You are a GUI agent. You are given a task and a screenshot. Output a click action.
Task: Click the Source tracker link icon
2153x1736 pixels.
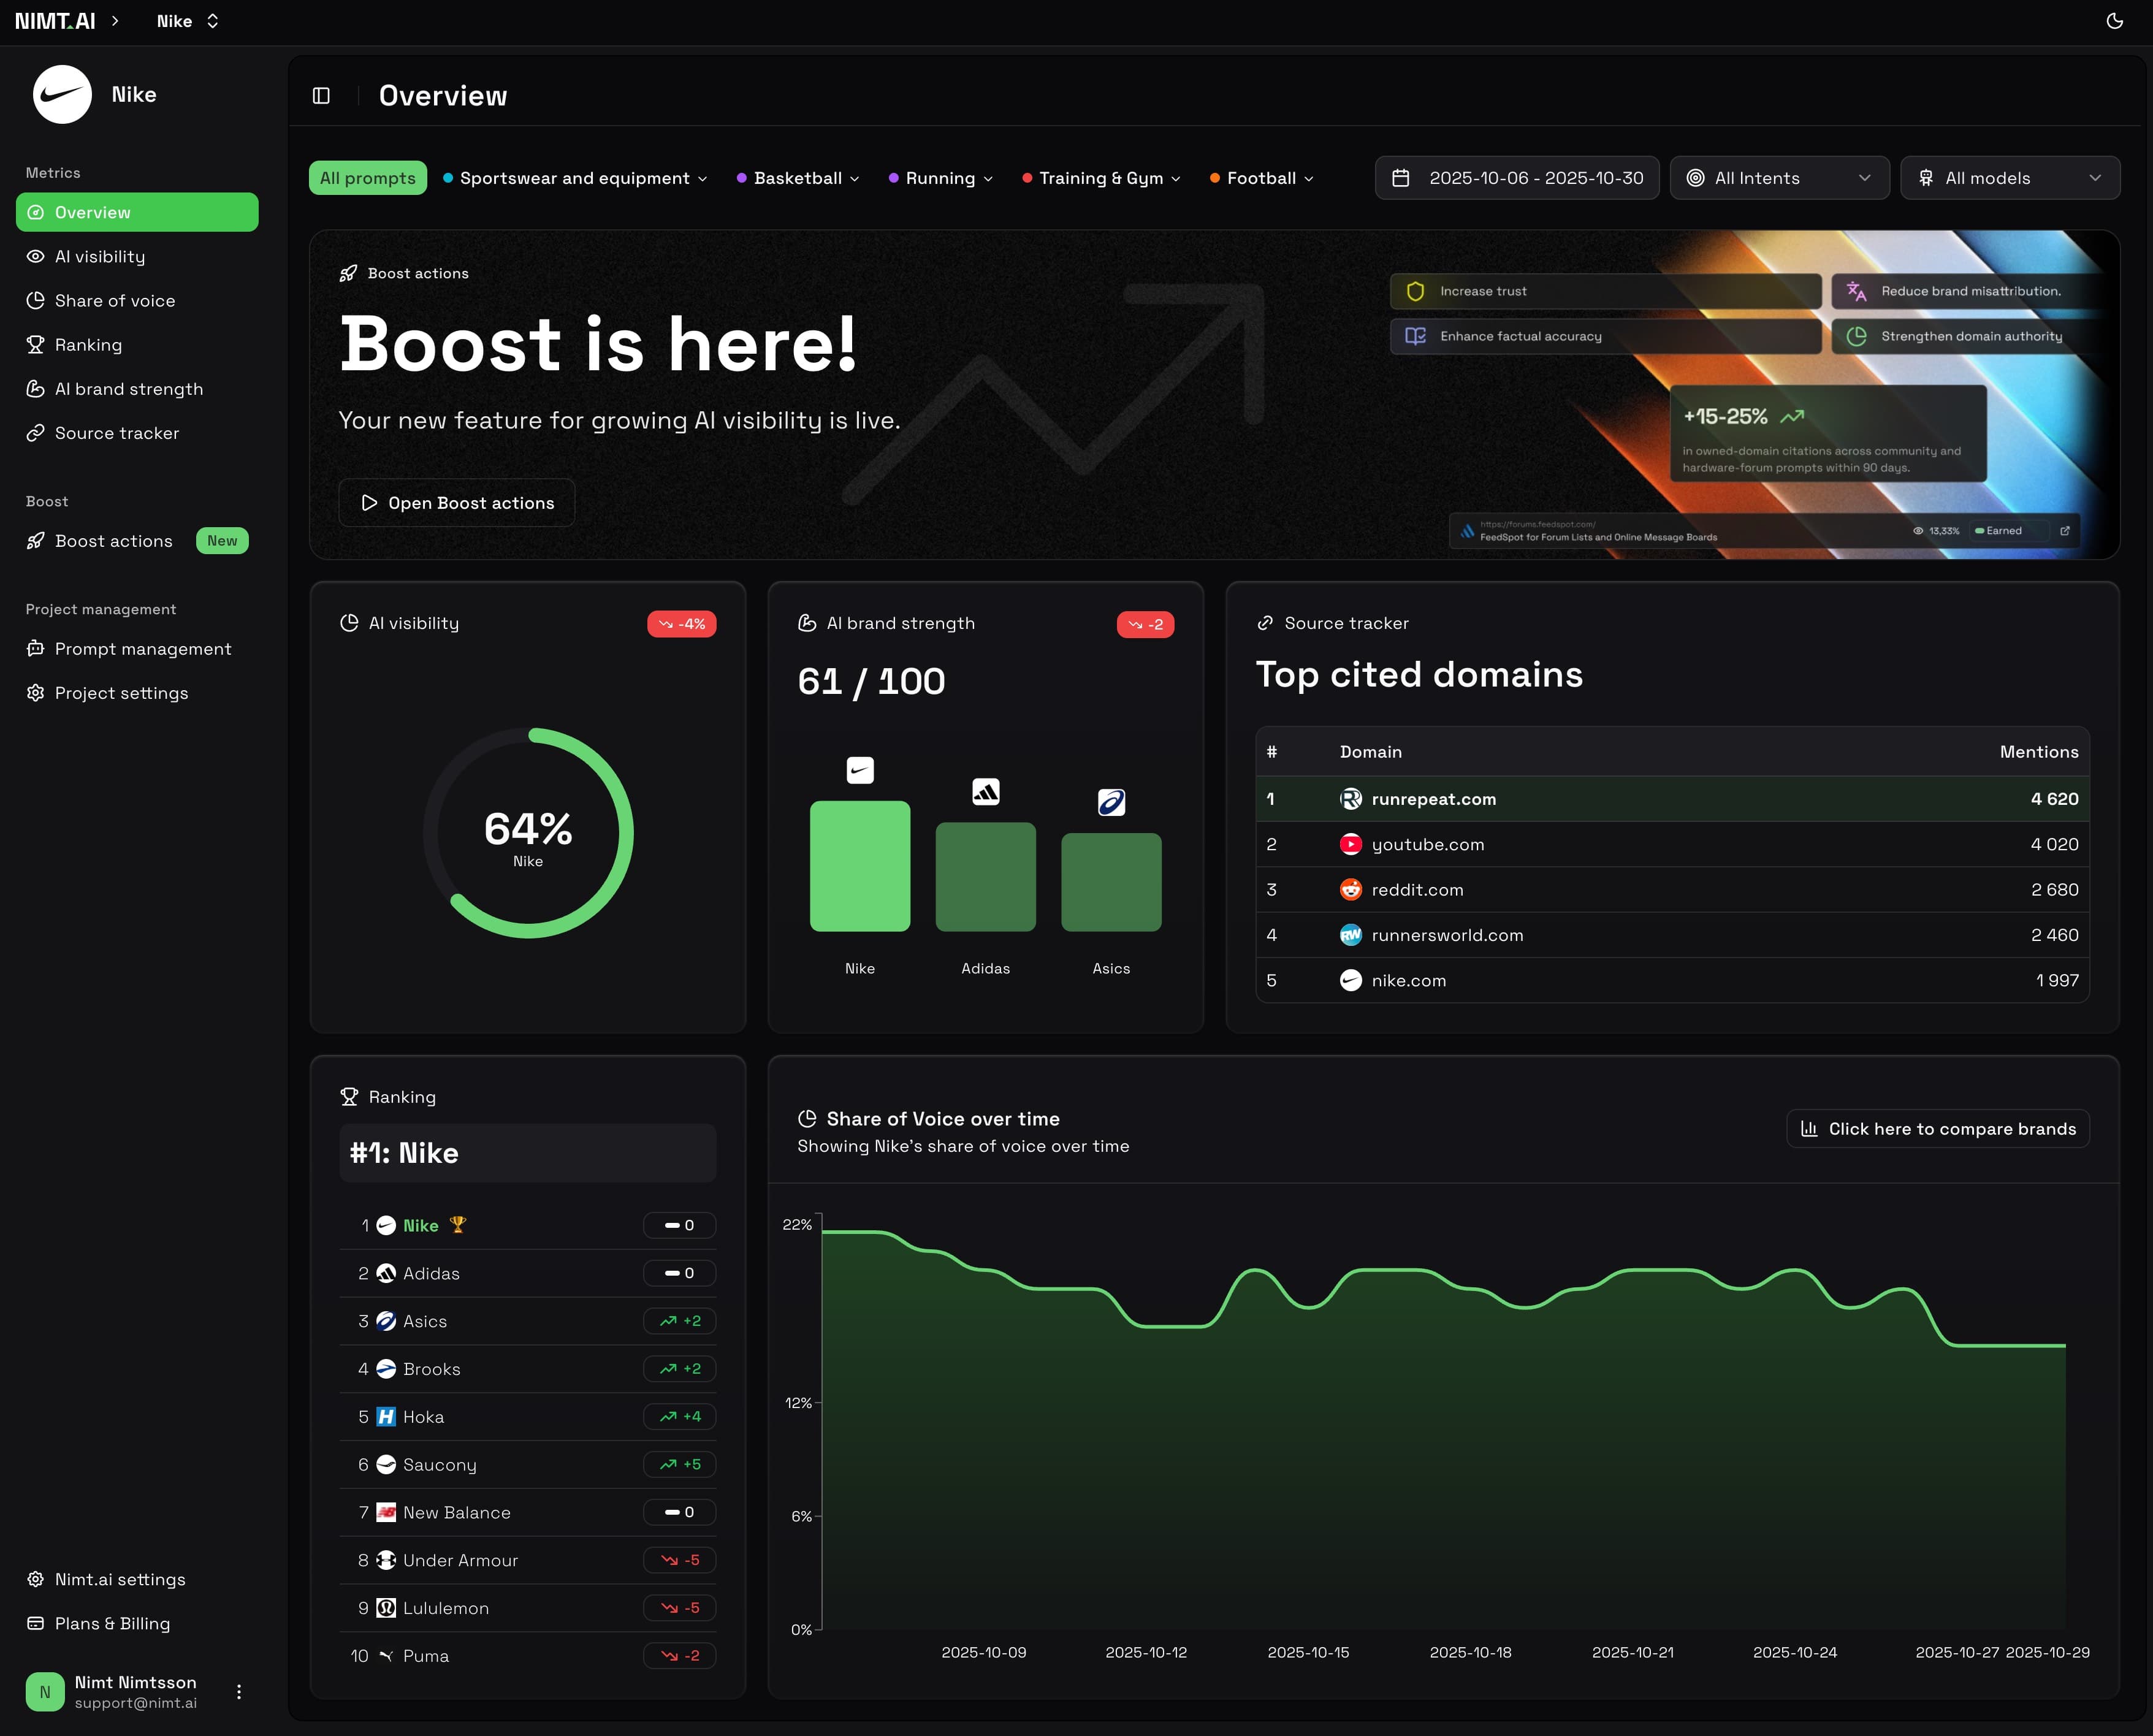[x=36, y=433]
